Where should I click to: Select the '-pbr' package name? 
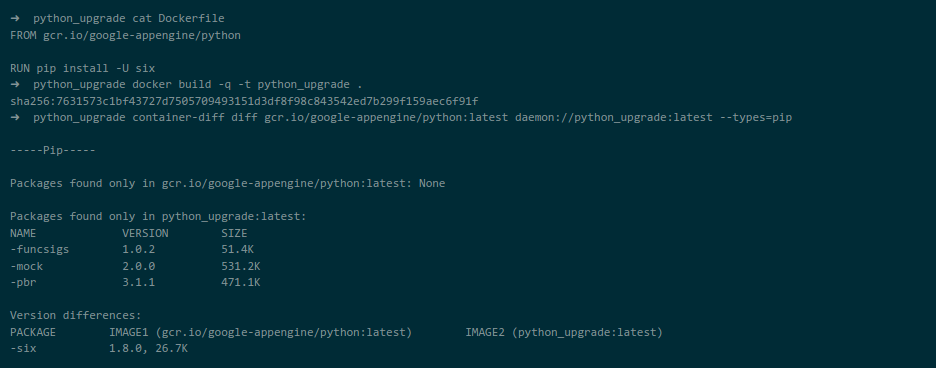coord(23,283)
